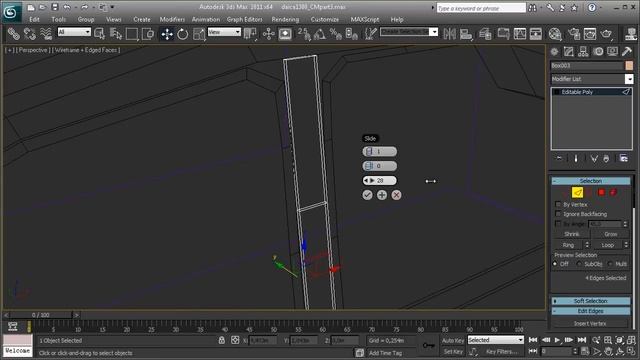Open the Modifiers menu
640x360 pixels.
(172, 19)
